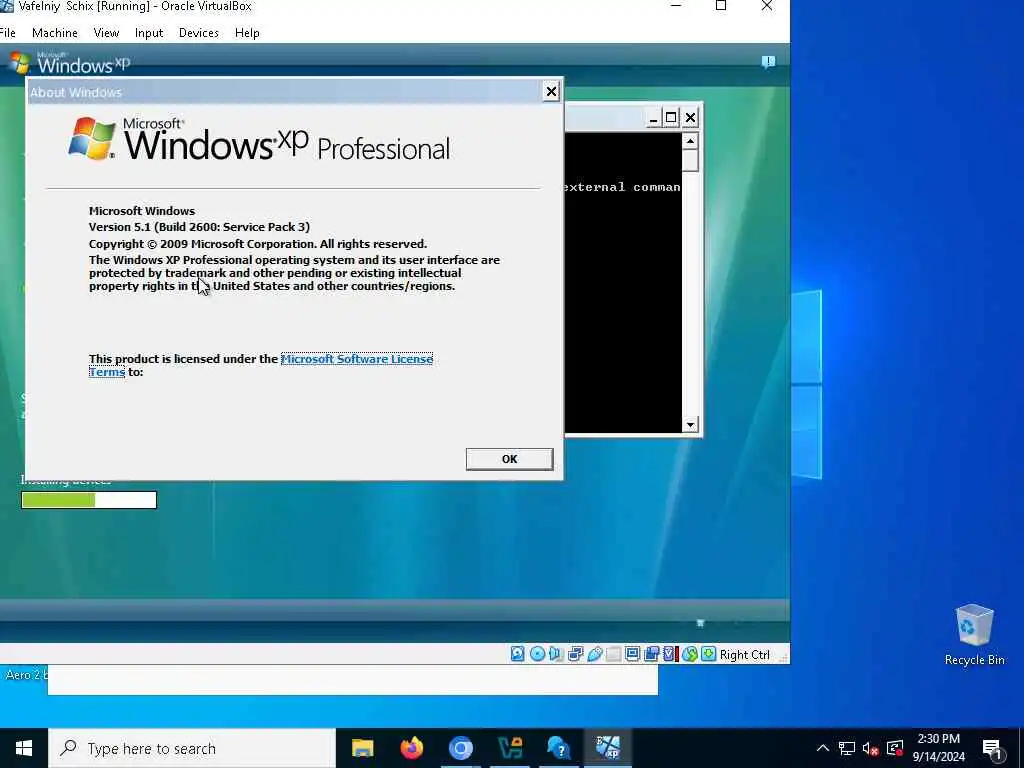Screen dimensions: 1024x768
Task: Click the CPU virtualization status icon
Action: 670,654
